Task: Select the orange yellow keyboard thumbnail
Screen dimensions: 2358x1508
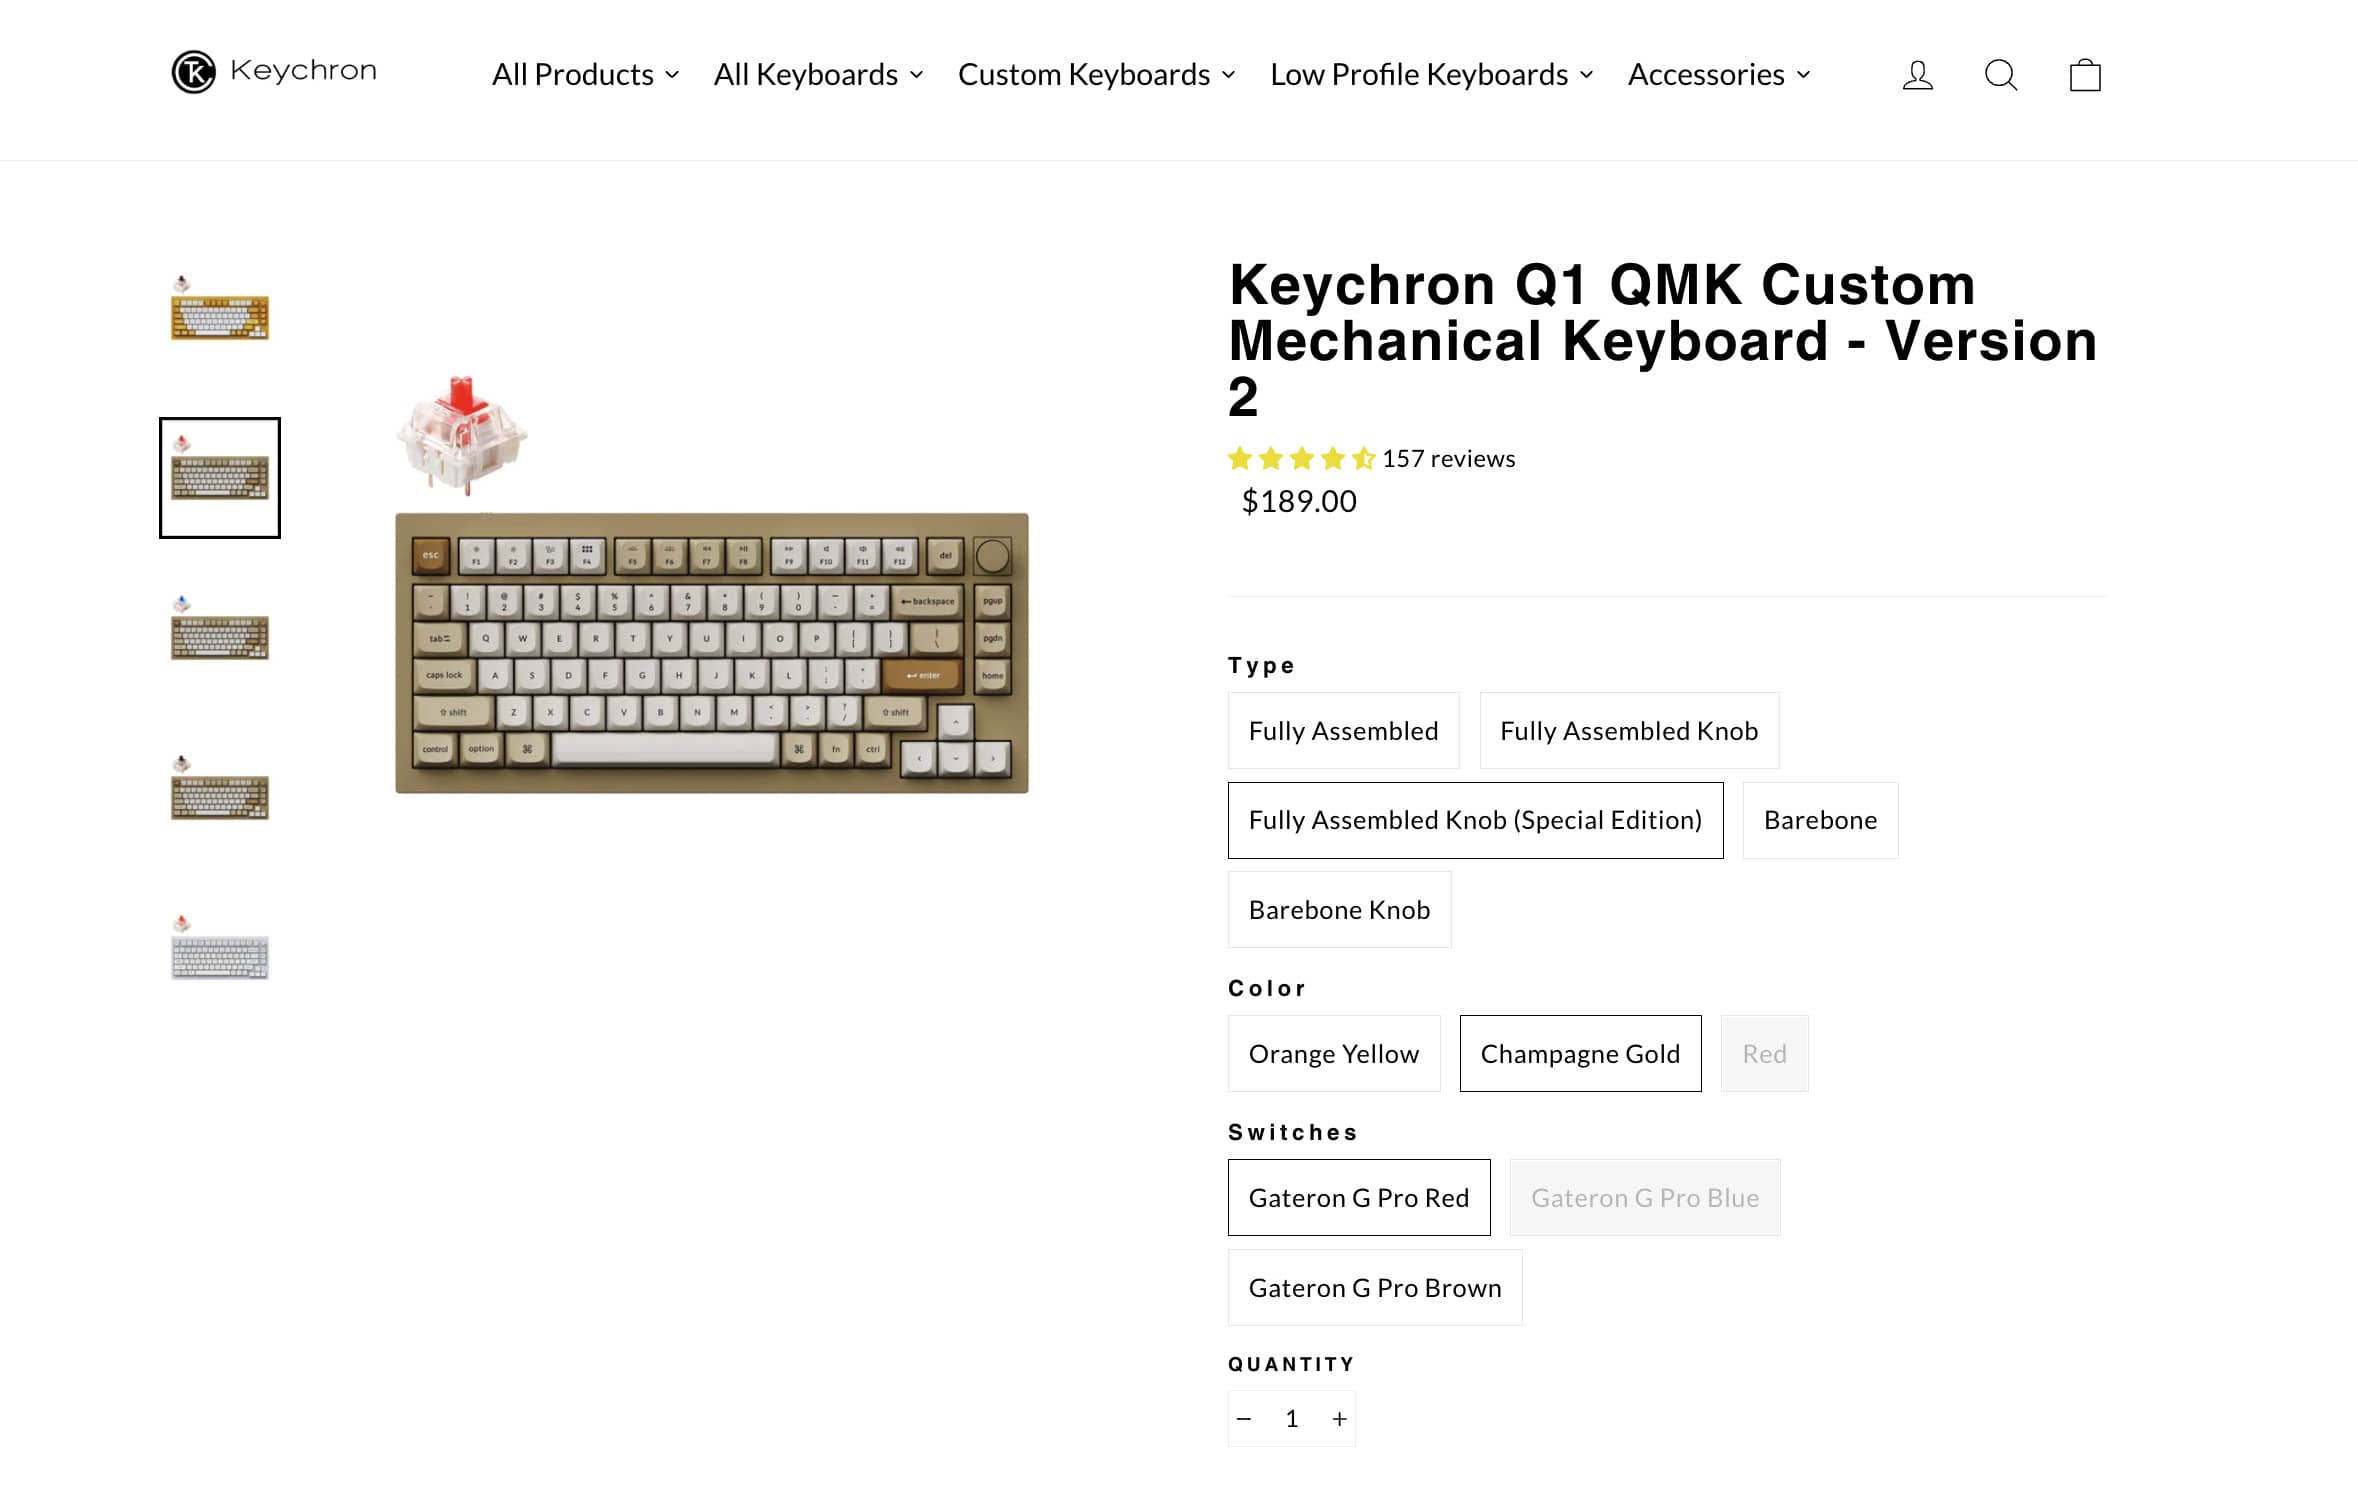Action: click(x=220, y=312)
